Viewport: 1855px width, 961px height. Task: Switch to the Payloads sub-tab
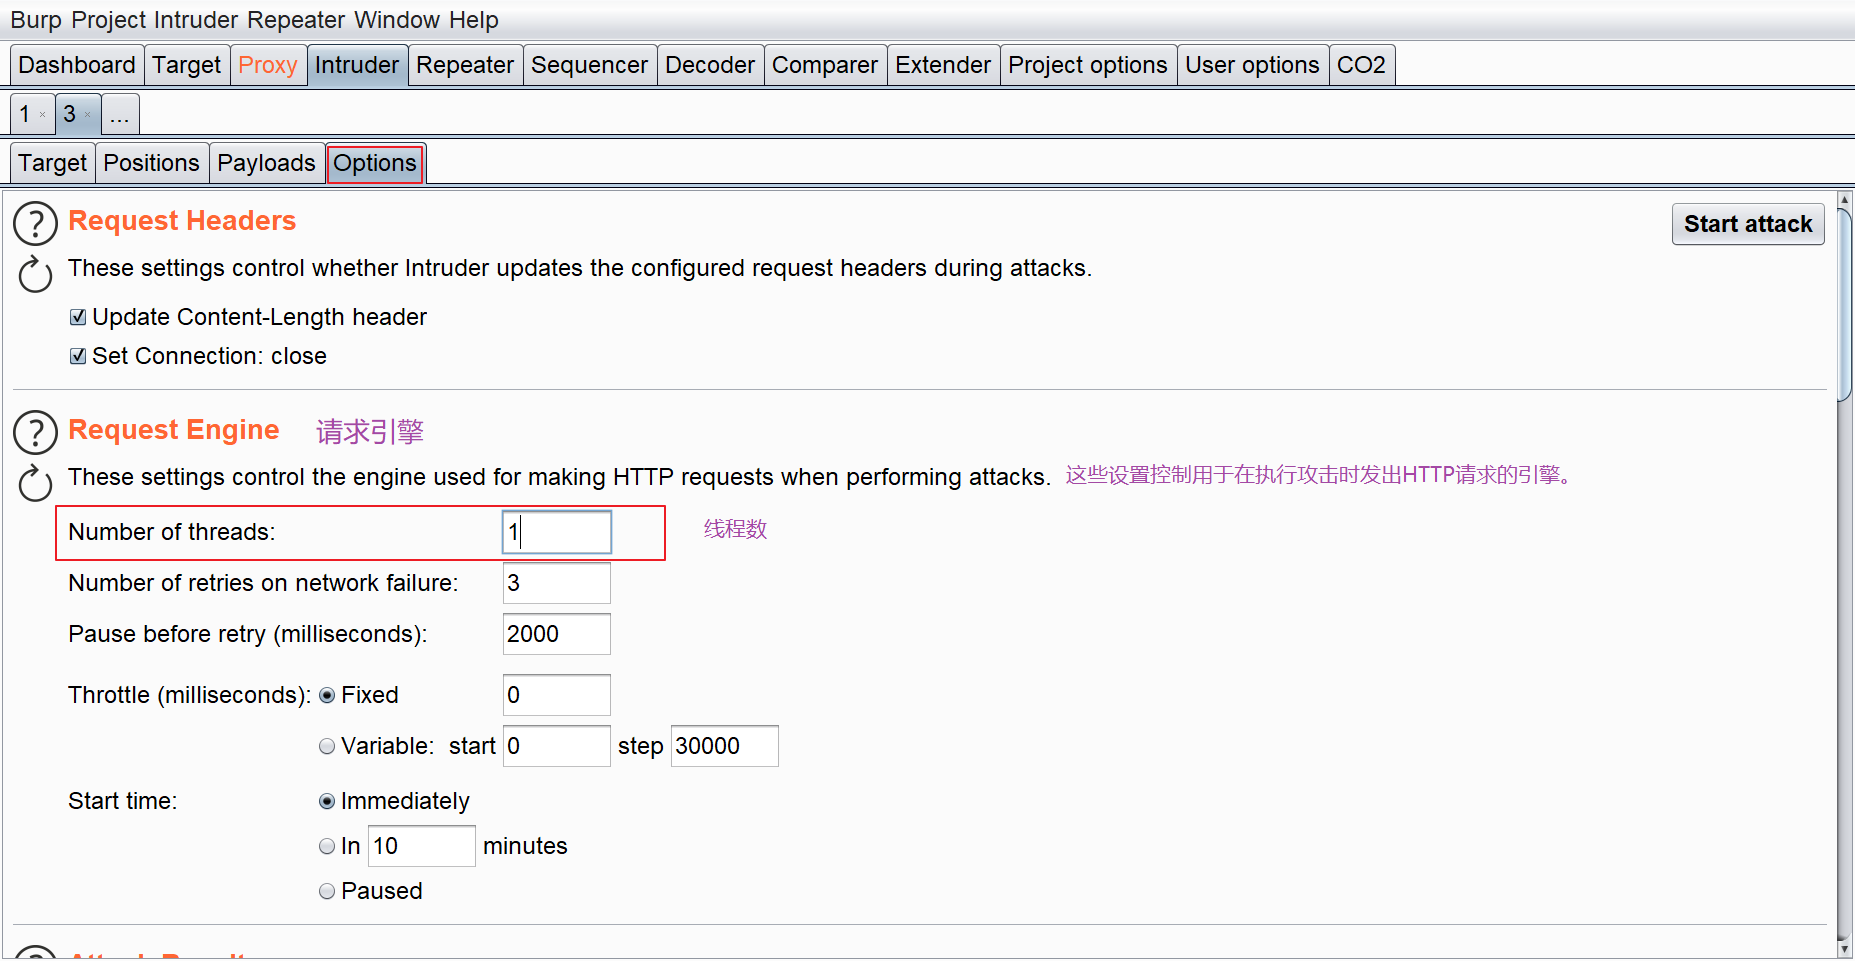point(266,164)
